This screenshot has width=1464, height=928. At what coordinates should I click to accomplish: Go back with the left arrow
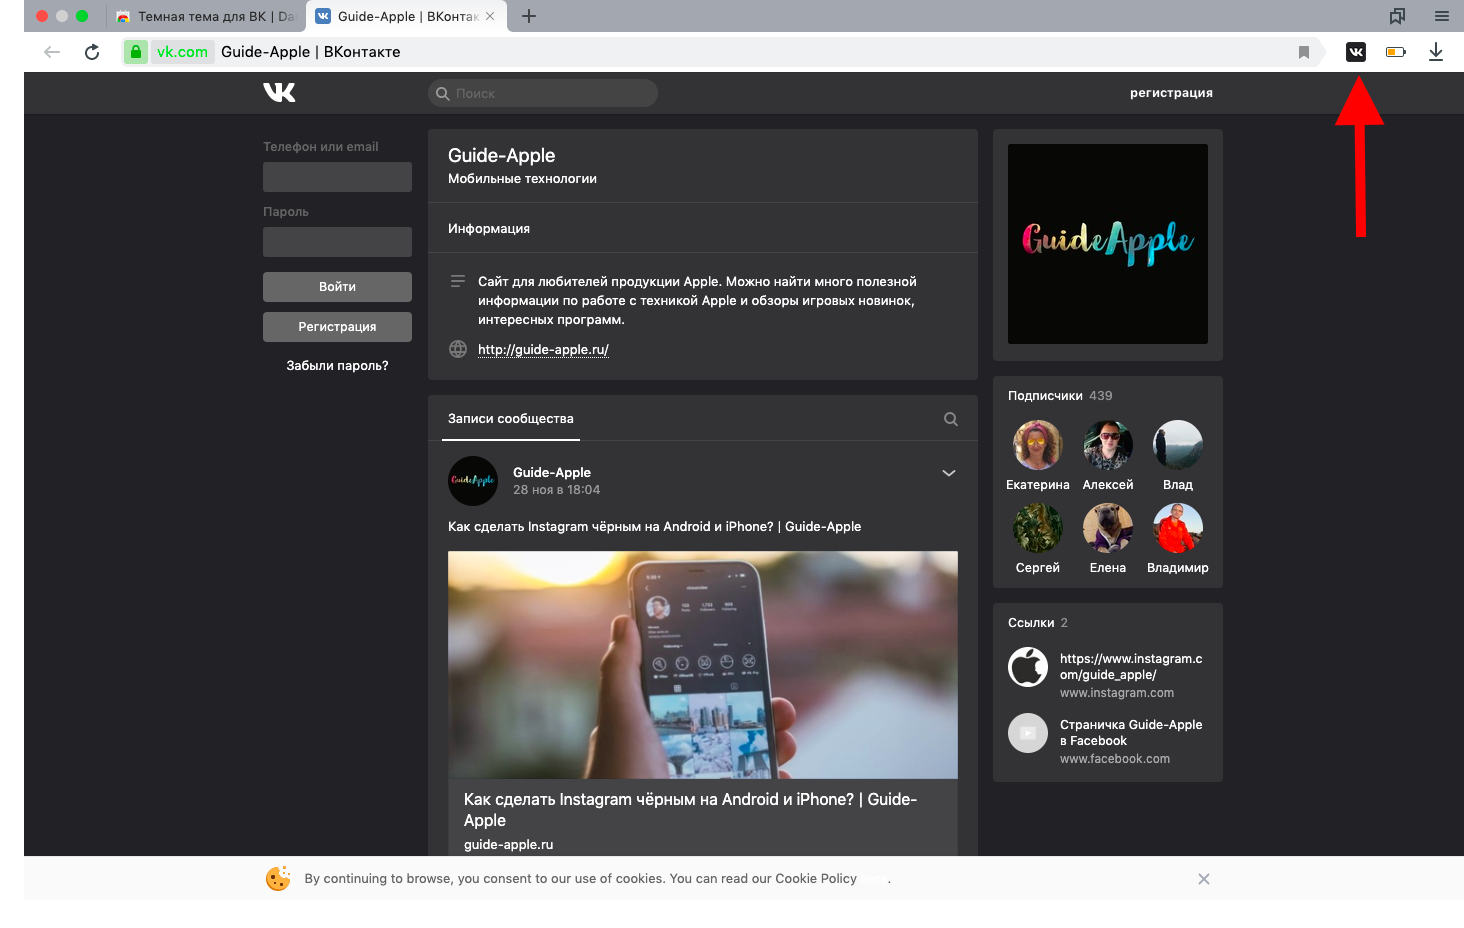[x=52, y=52]
